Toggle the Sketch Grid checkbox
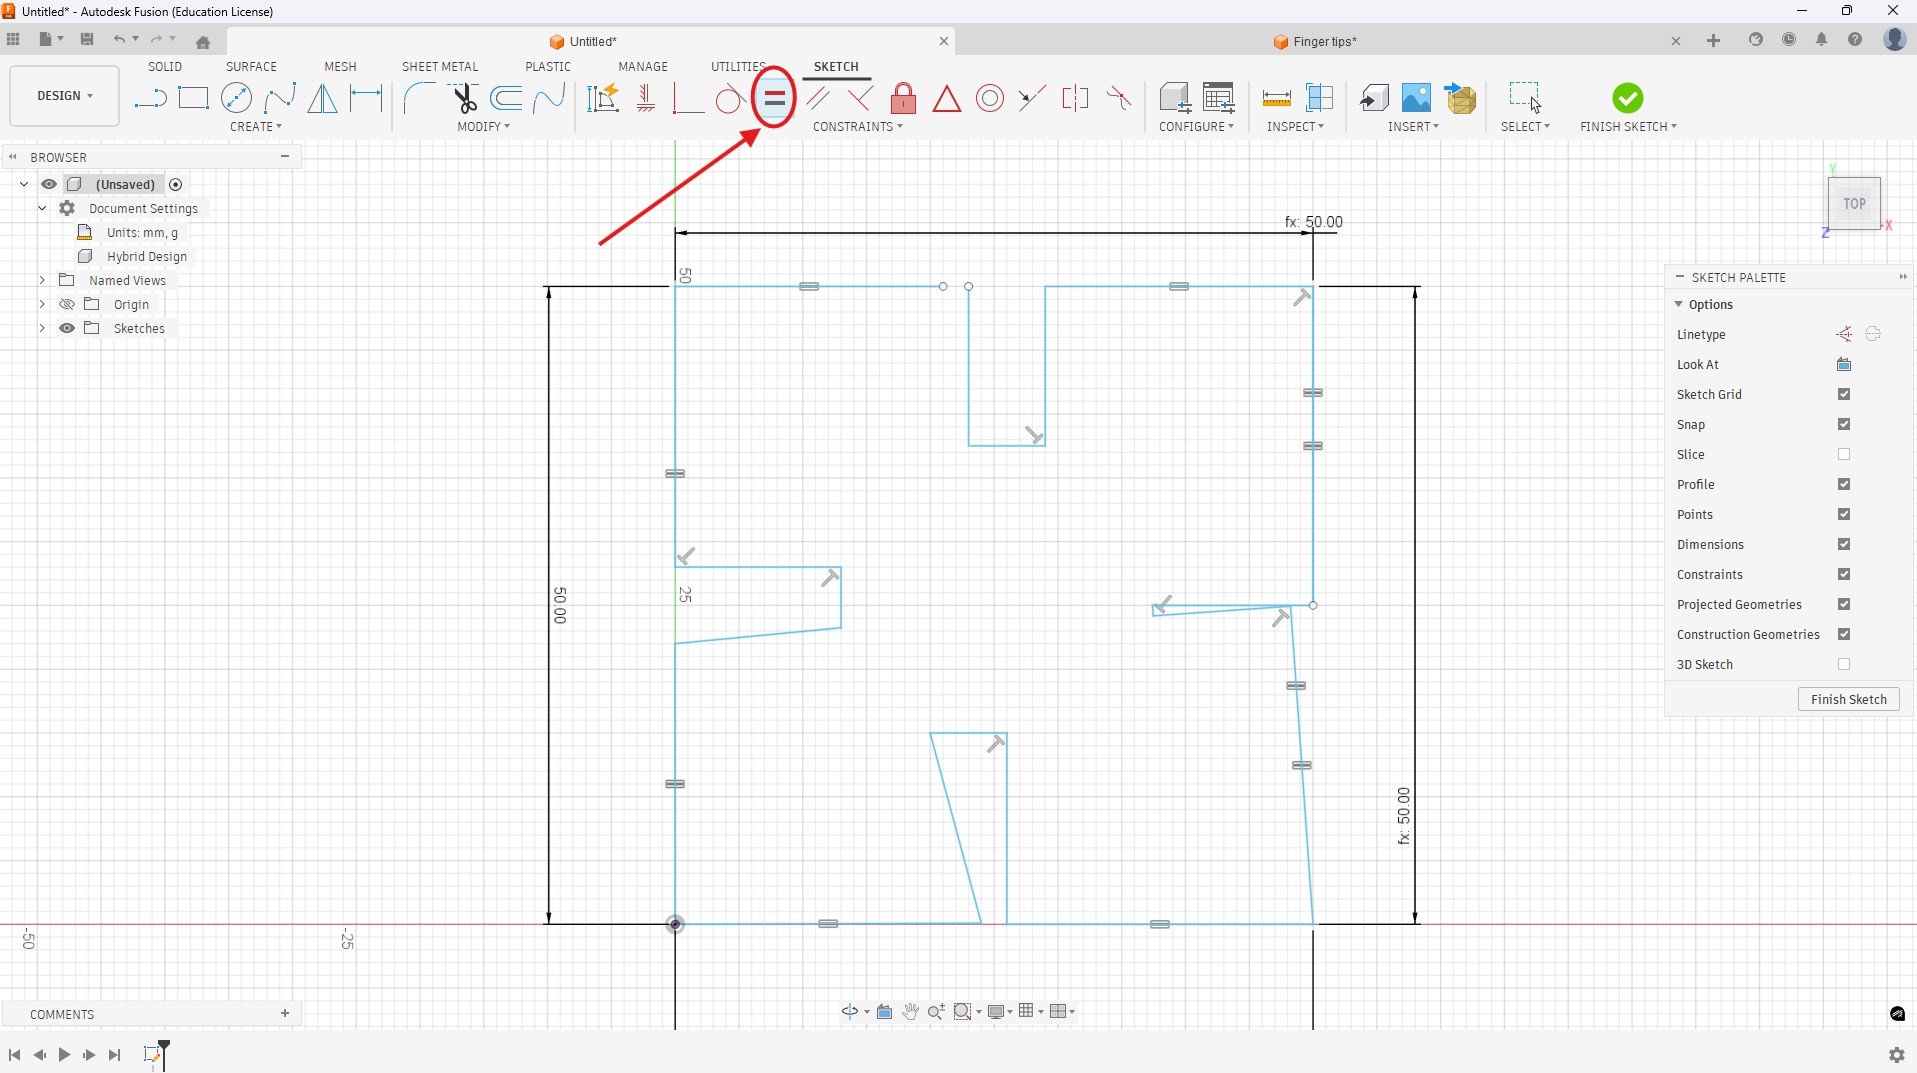Screen dimensions: 1917x1073 (x=1844, y=394)
